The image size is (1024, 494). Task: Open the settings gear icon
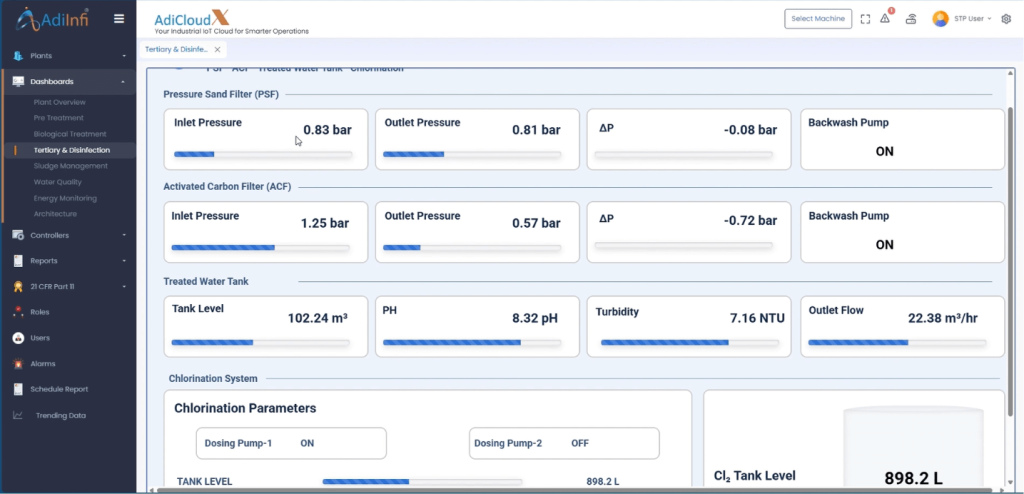1006,19
